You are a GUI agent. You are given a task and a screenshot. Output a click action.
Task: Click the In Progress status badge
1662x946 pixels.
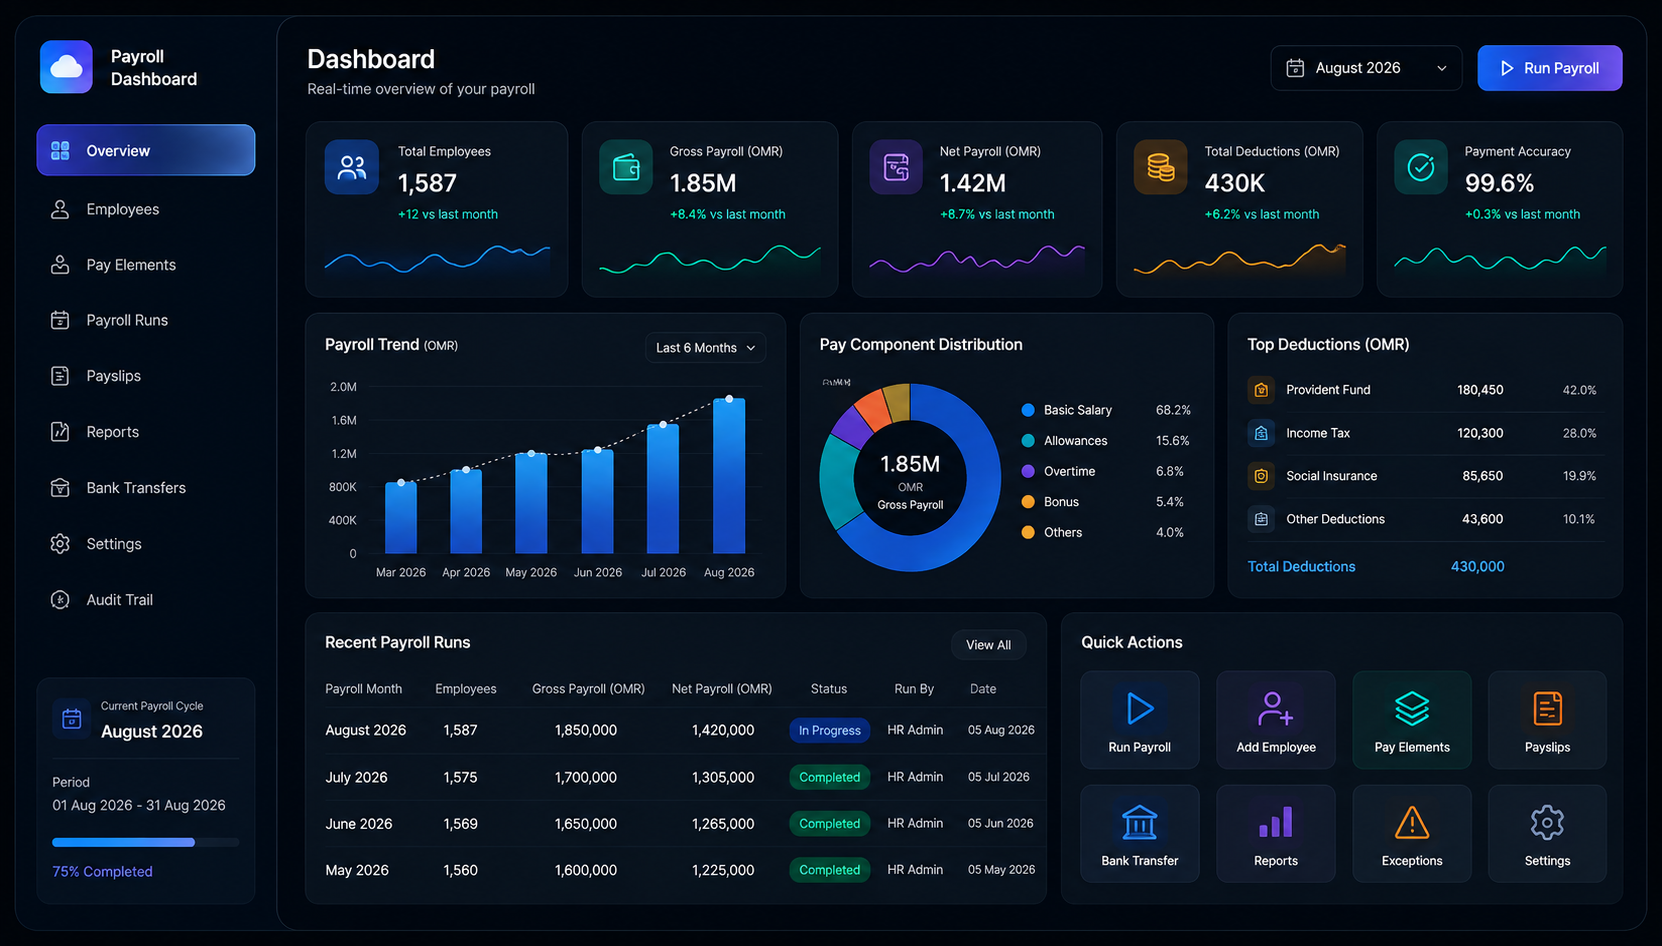pyautogui.click(x=829, y=731)
